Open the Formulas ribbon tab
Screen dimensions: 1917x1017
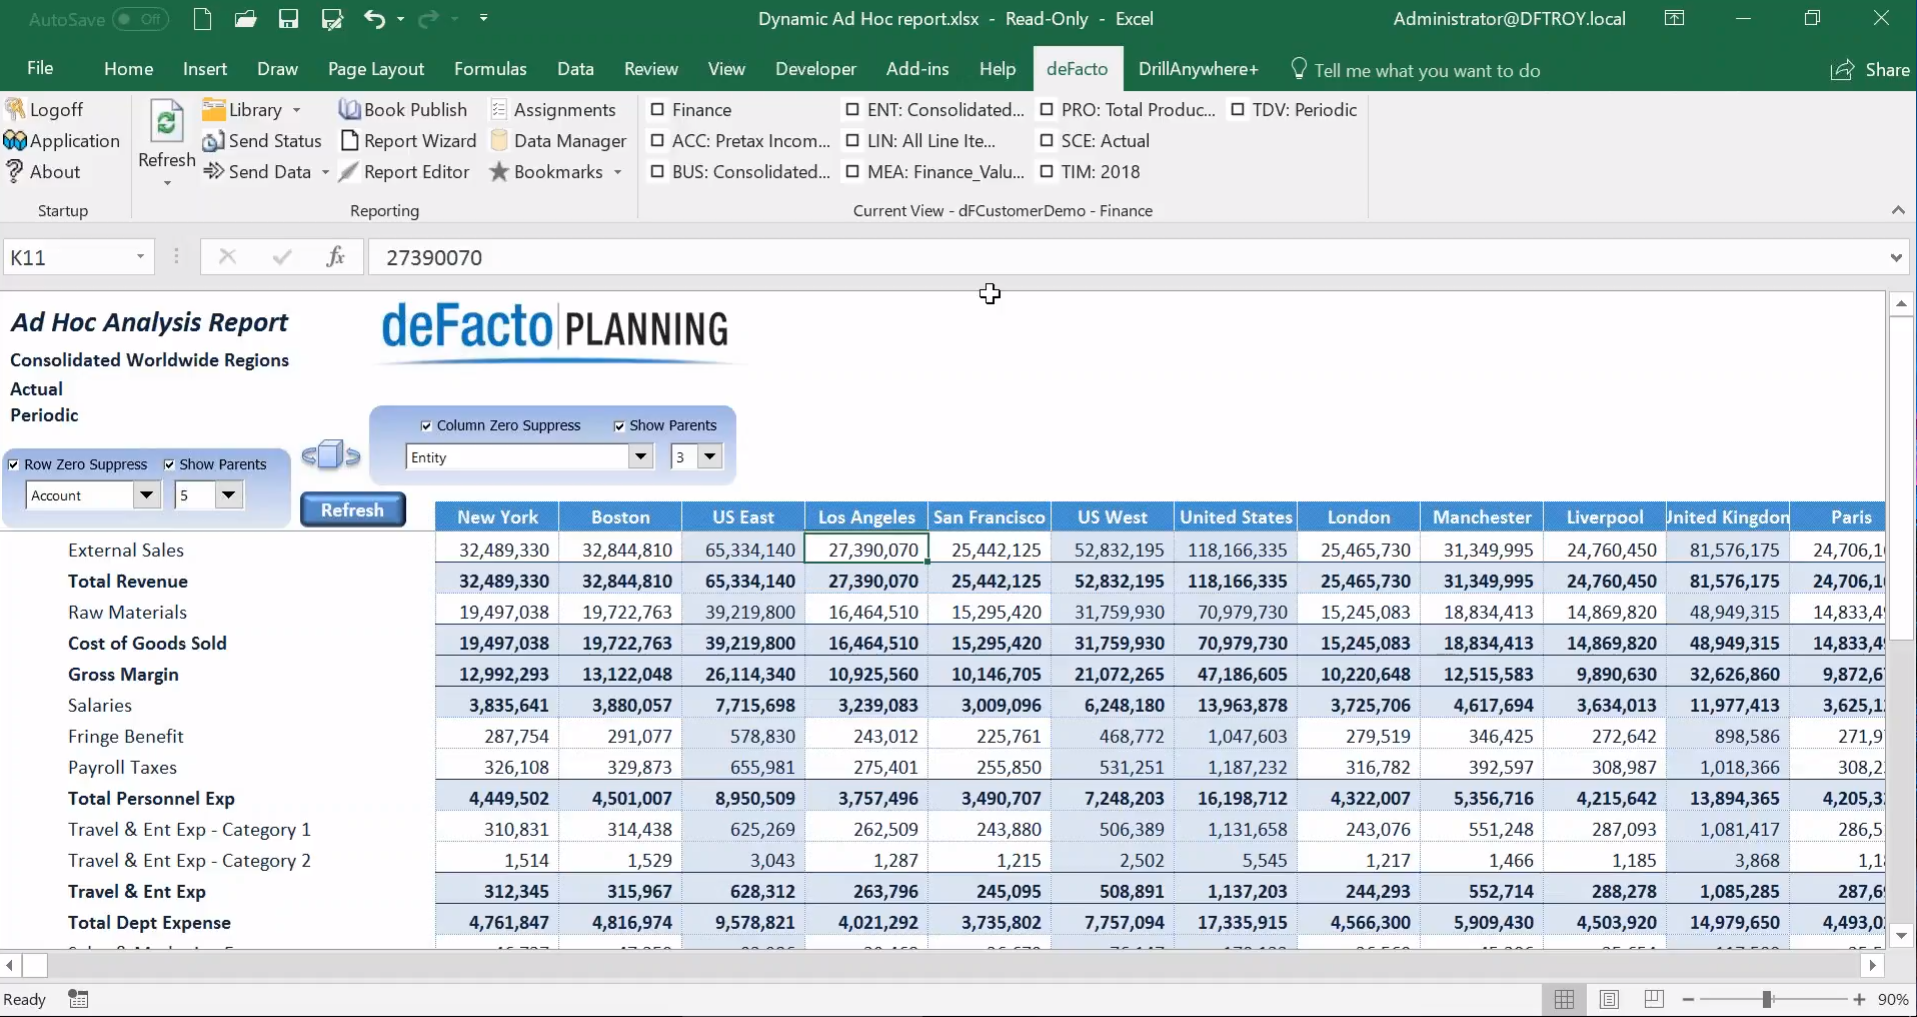pyautogui.click(x=489, y=69)
